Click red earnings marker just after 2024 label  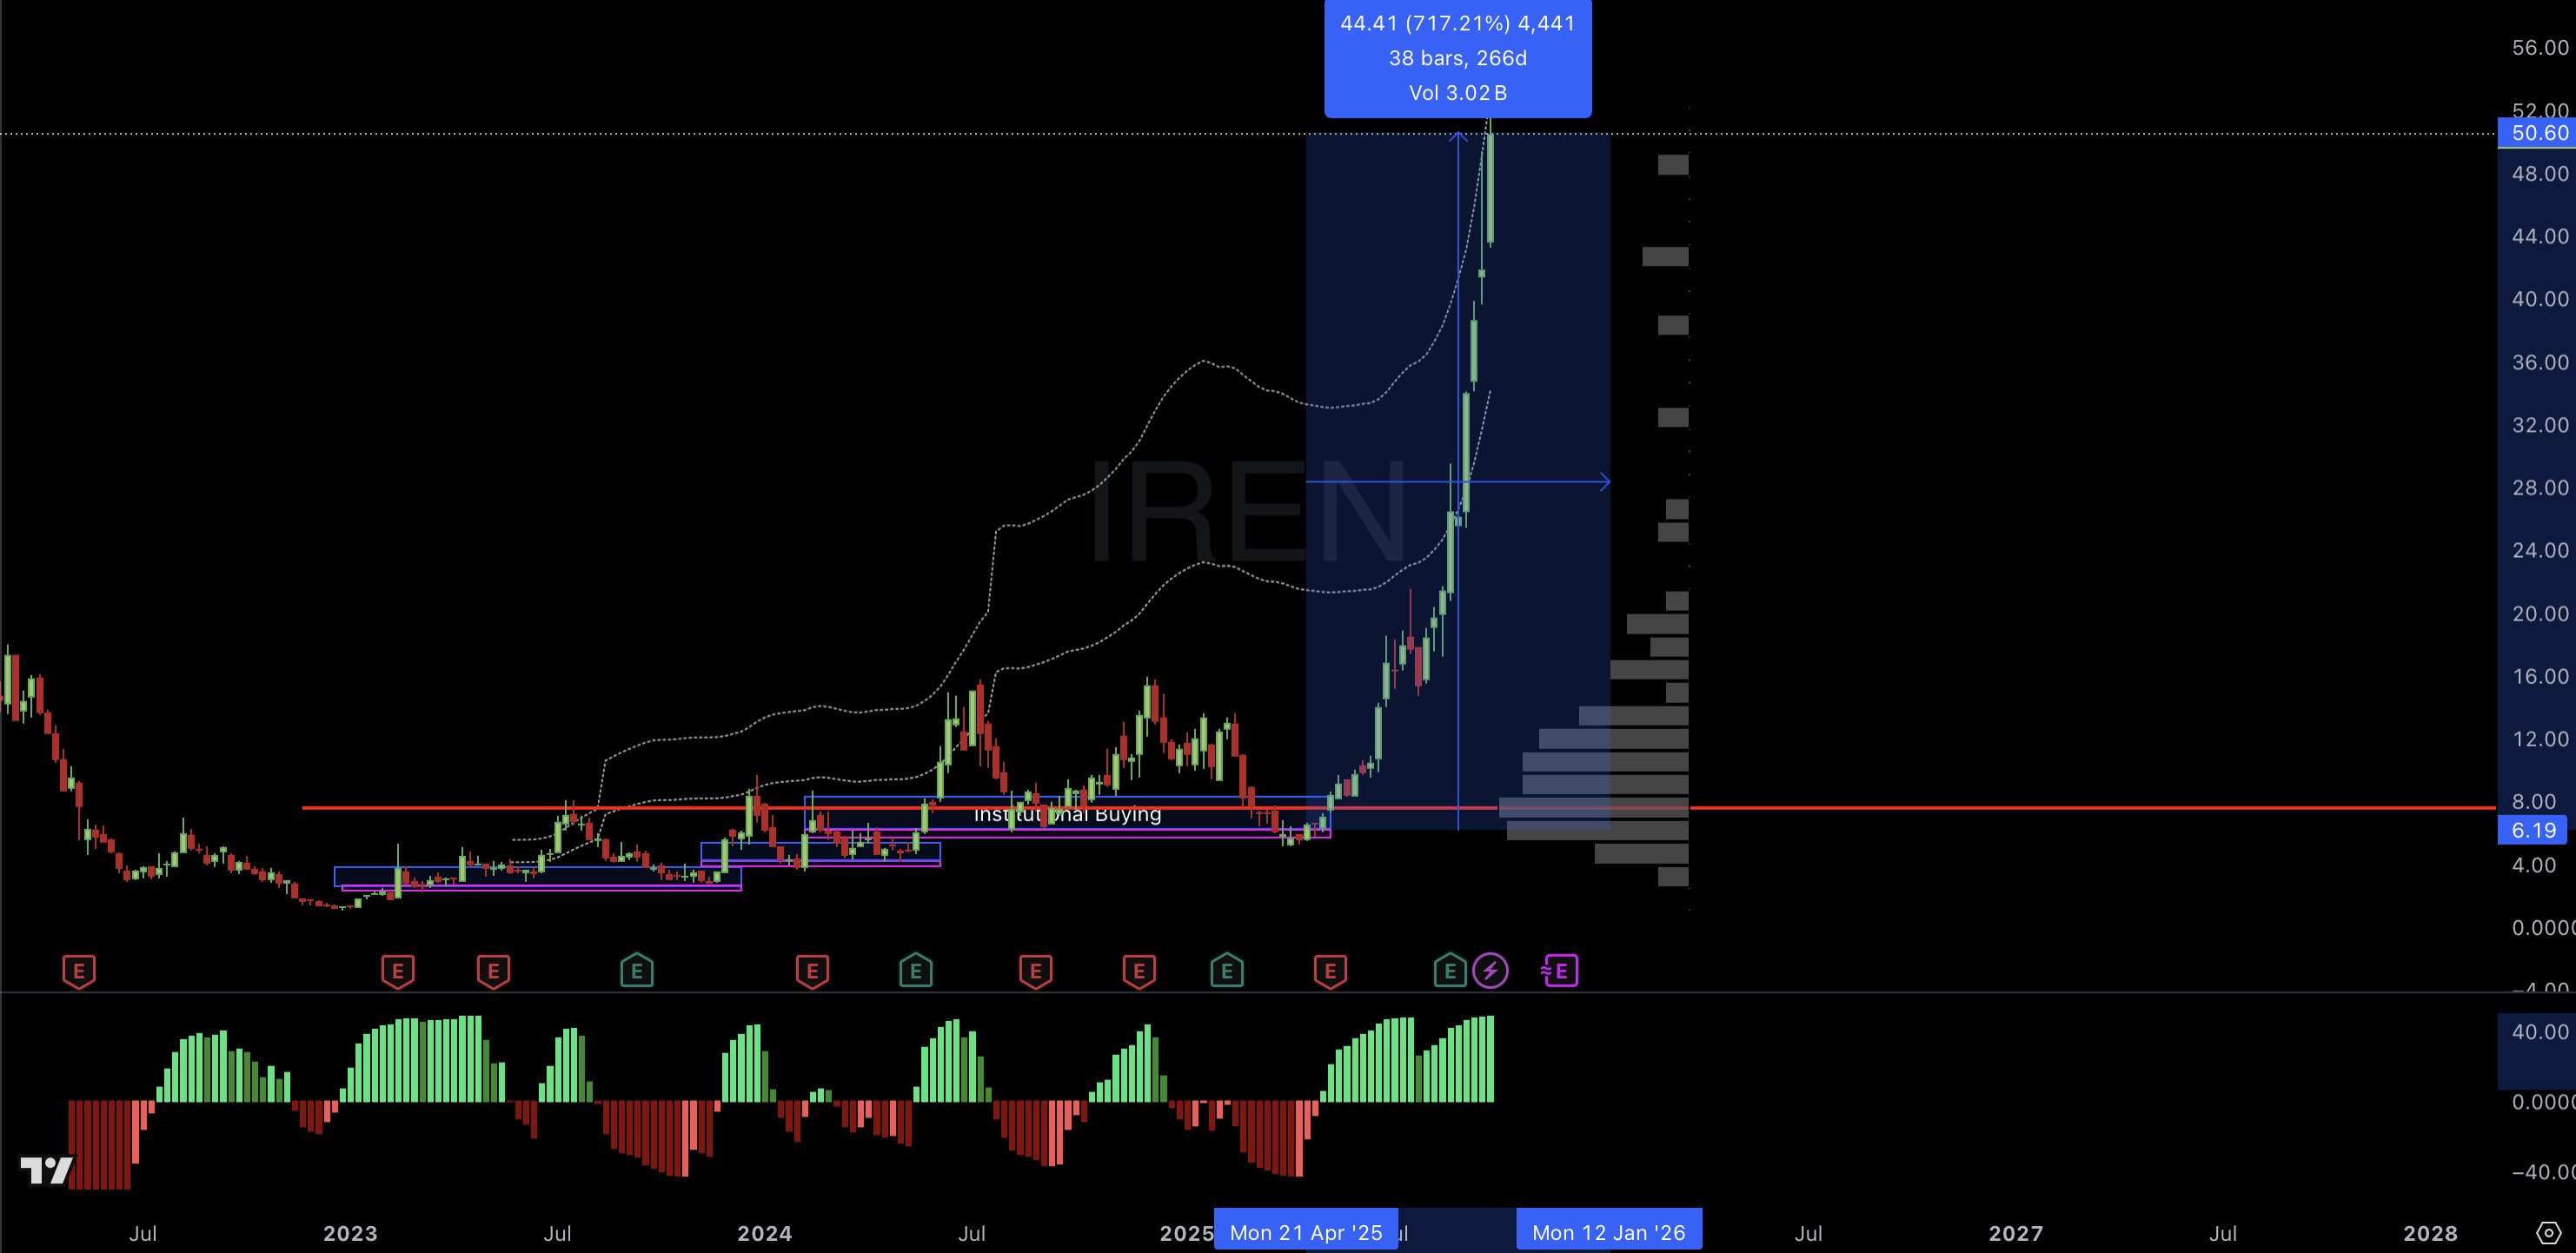pyautogui.click(x=812, y=970)
